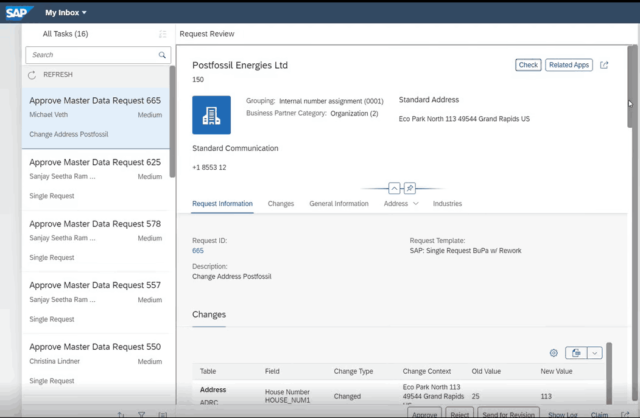Click the REFRESH circular arrow icon
The height and width of the screenshot is (418, 640).
click(x=32, y=75)
